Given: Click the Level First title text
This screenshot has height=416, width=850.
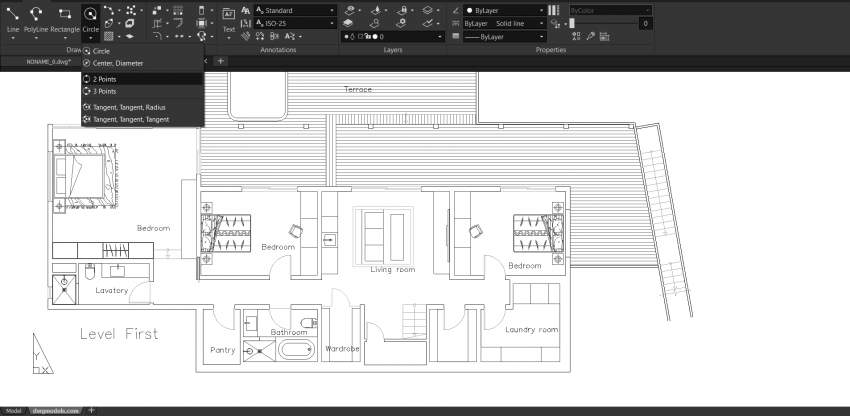Looking at the screenshot, I should 119,334.
